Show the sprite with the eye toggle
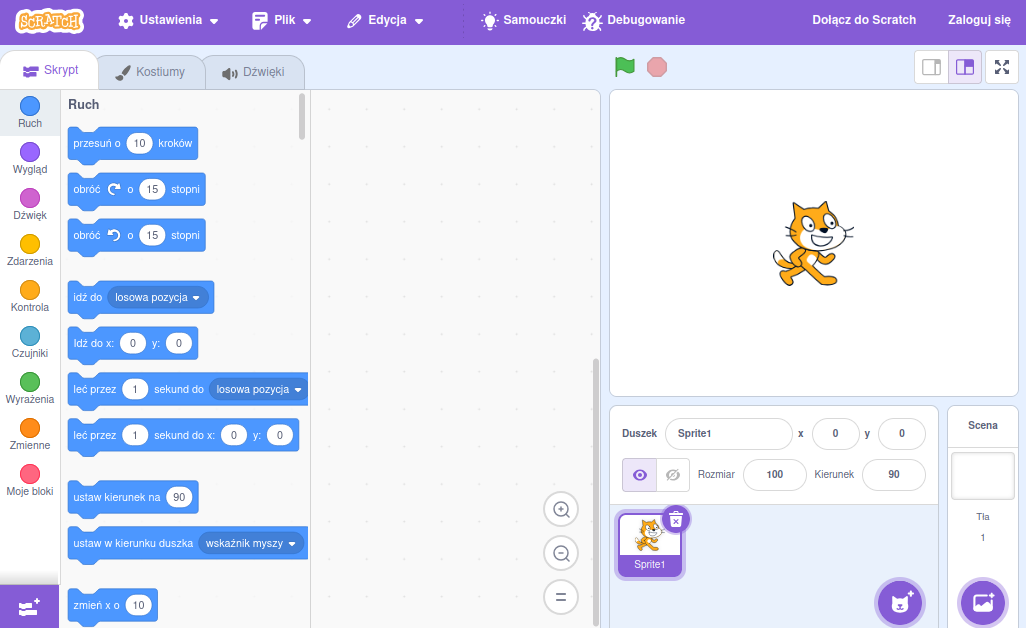The height and width of the screenshot is (628, 1026). (640, 475)
